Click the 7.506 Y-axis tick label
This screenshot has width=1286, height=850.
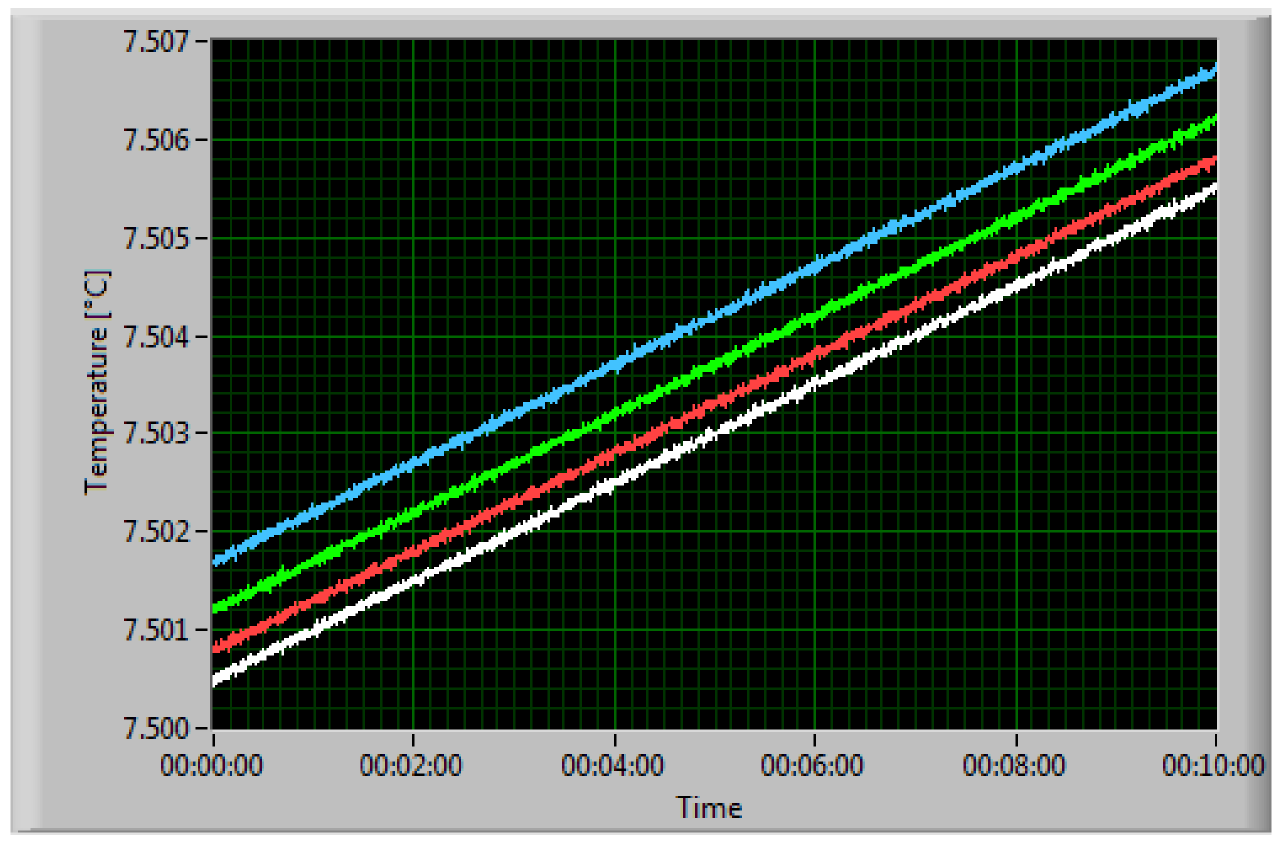pos(158,140)
